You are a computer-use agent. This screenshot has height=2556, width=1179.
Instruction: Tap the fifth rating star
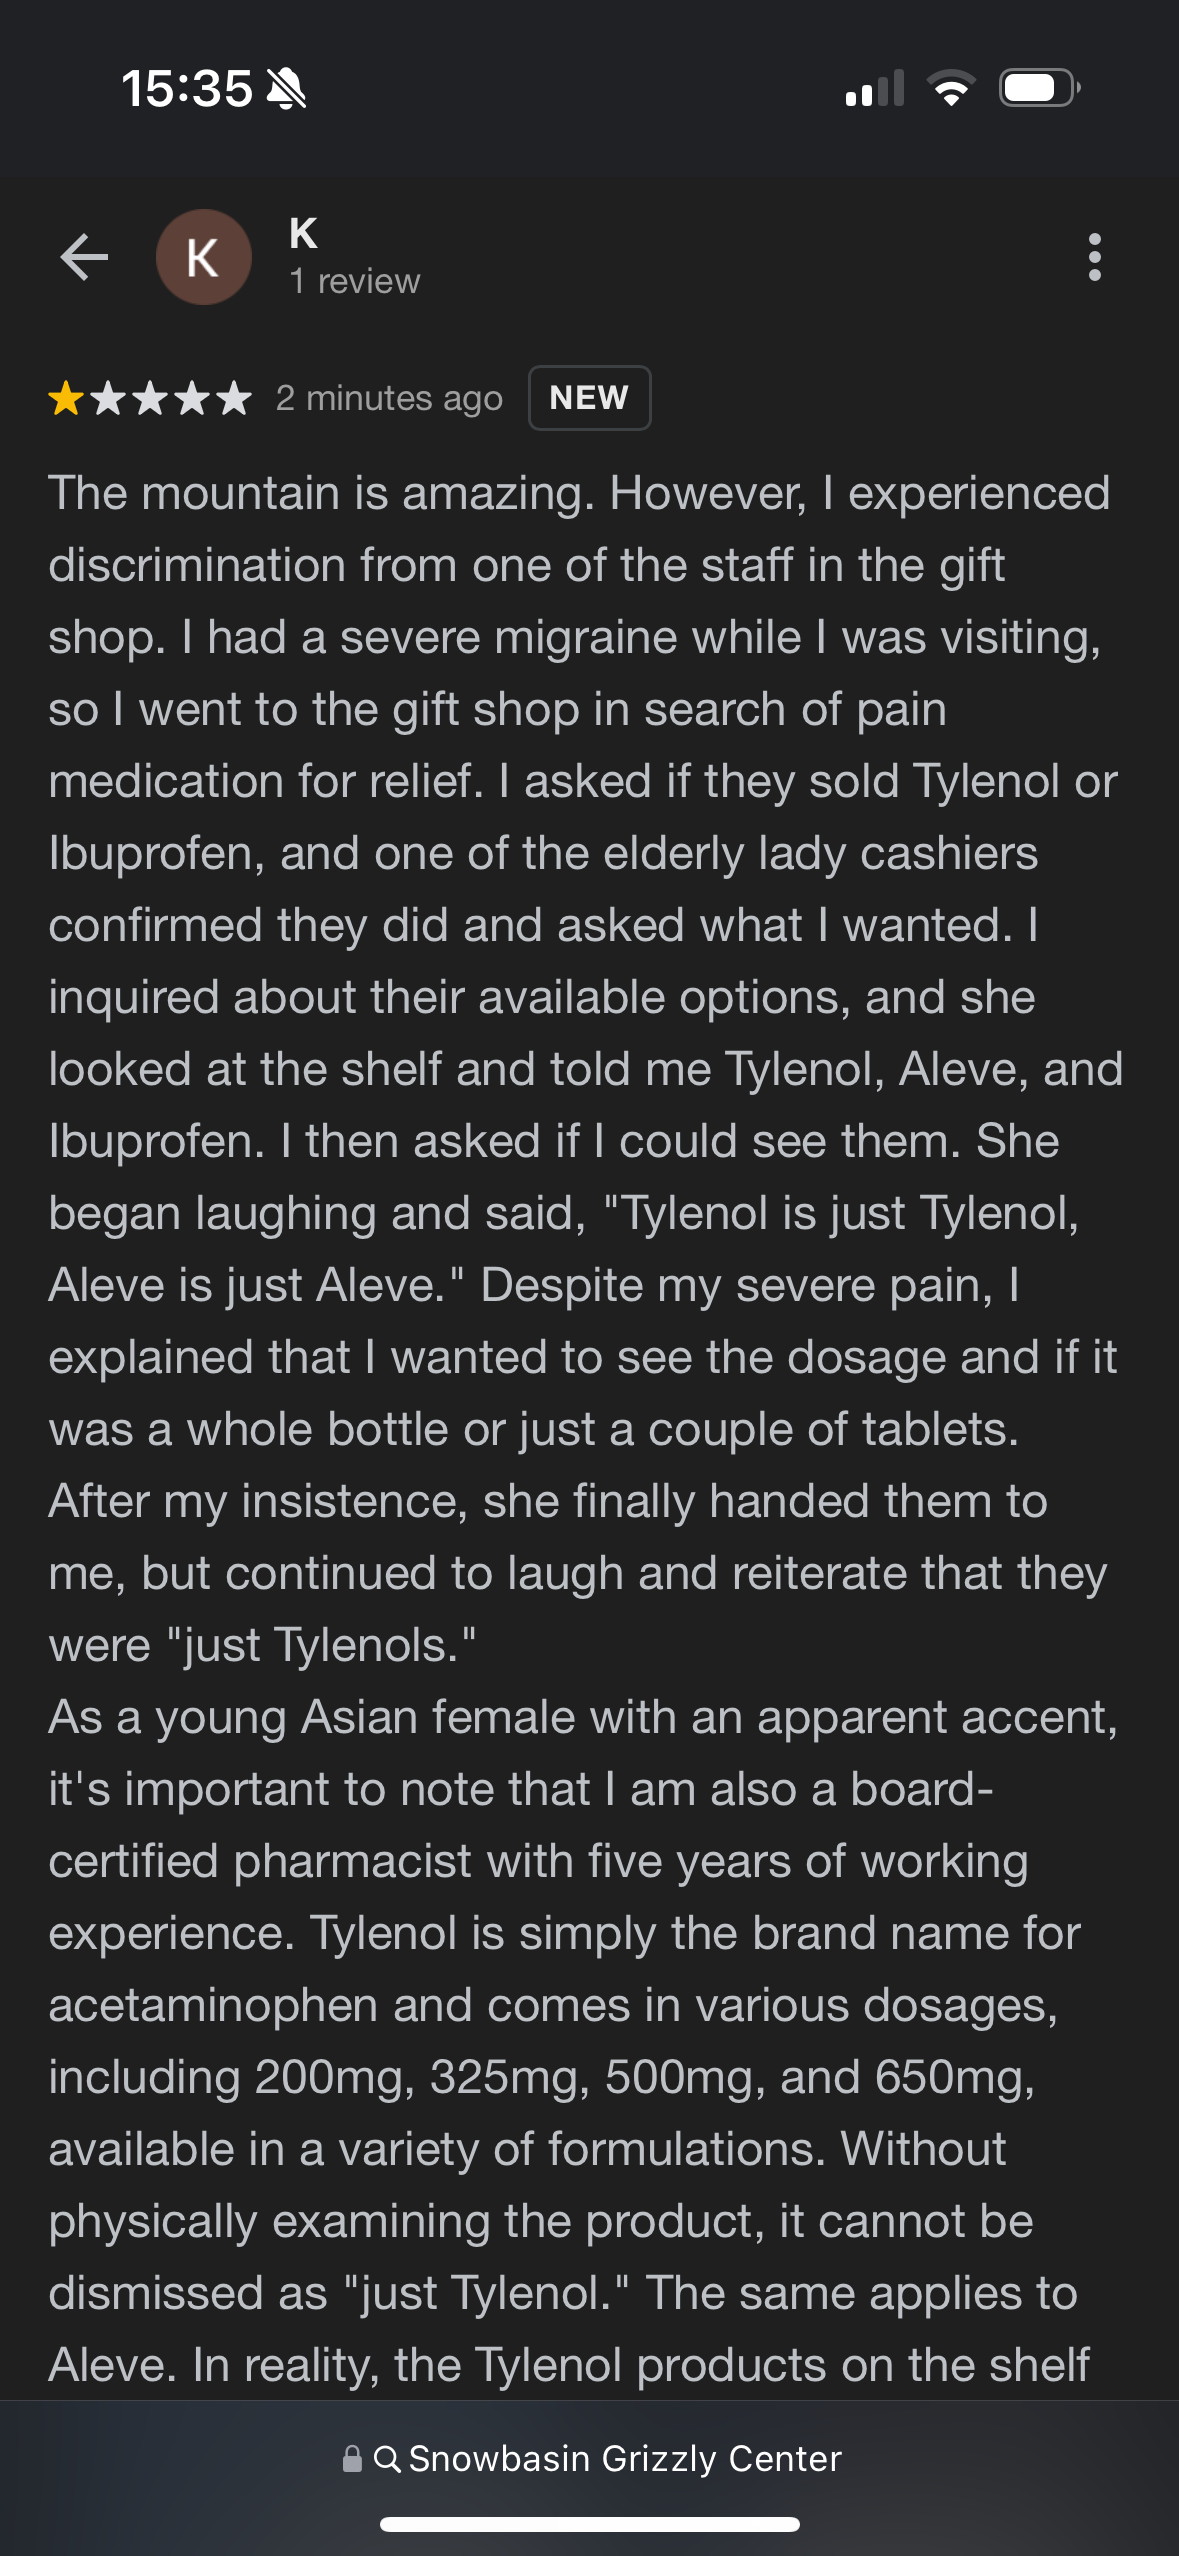(x=234, y=398)
